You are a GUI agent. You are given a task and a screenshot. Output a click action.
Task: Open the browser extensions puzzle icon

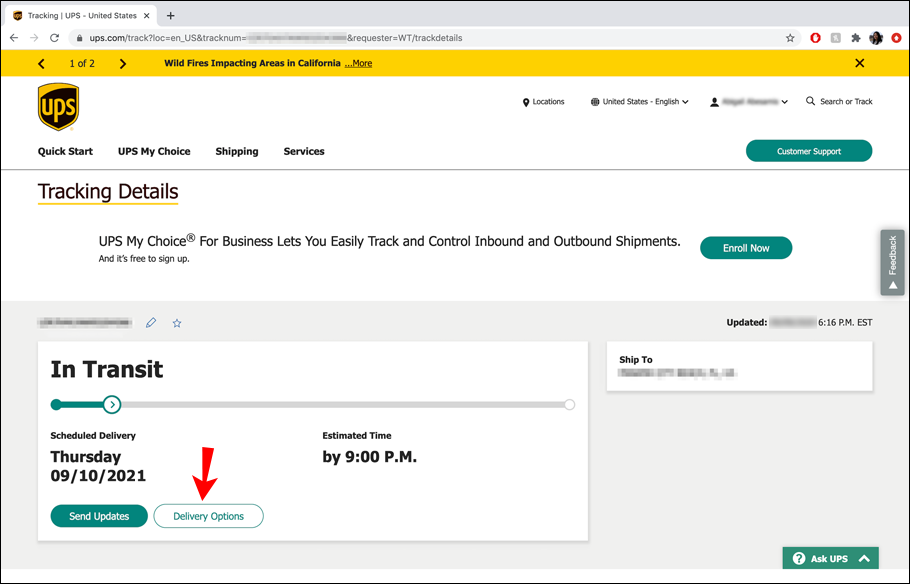pyautogui.click(x=855, y=38)
